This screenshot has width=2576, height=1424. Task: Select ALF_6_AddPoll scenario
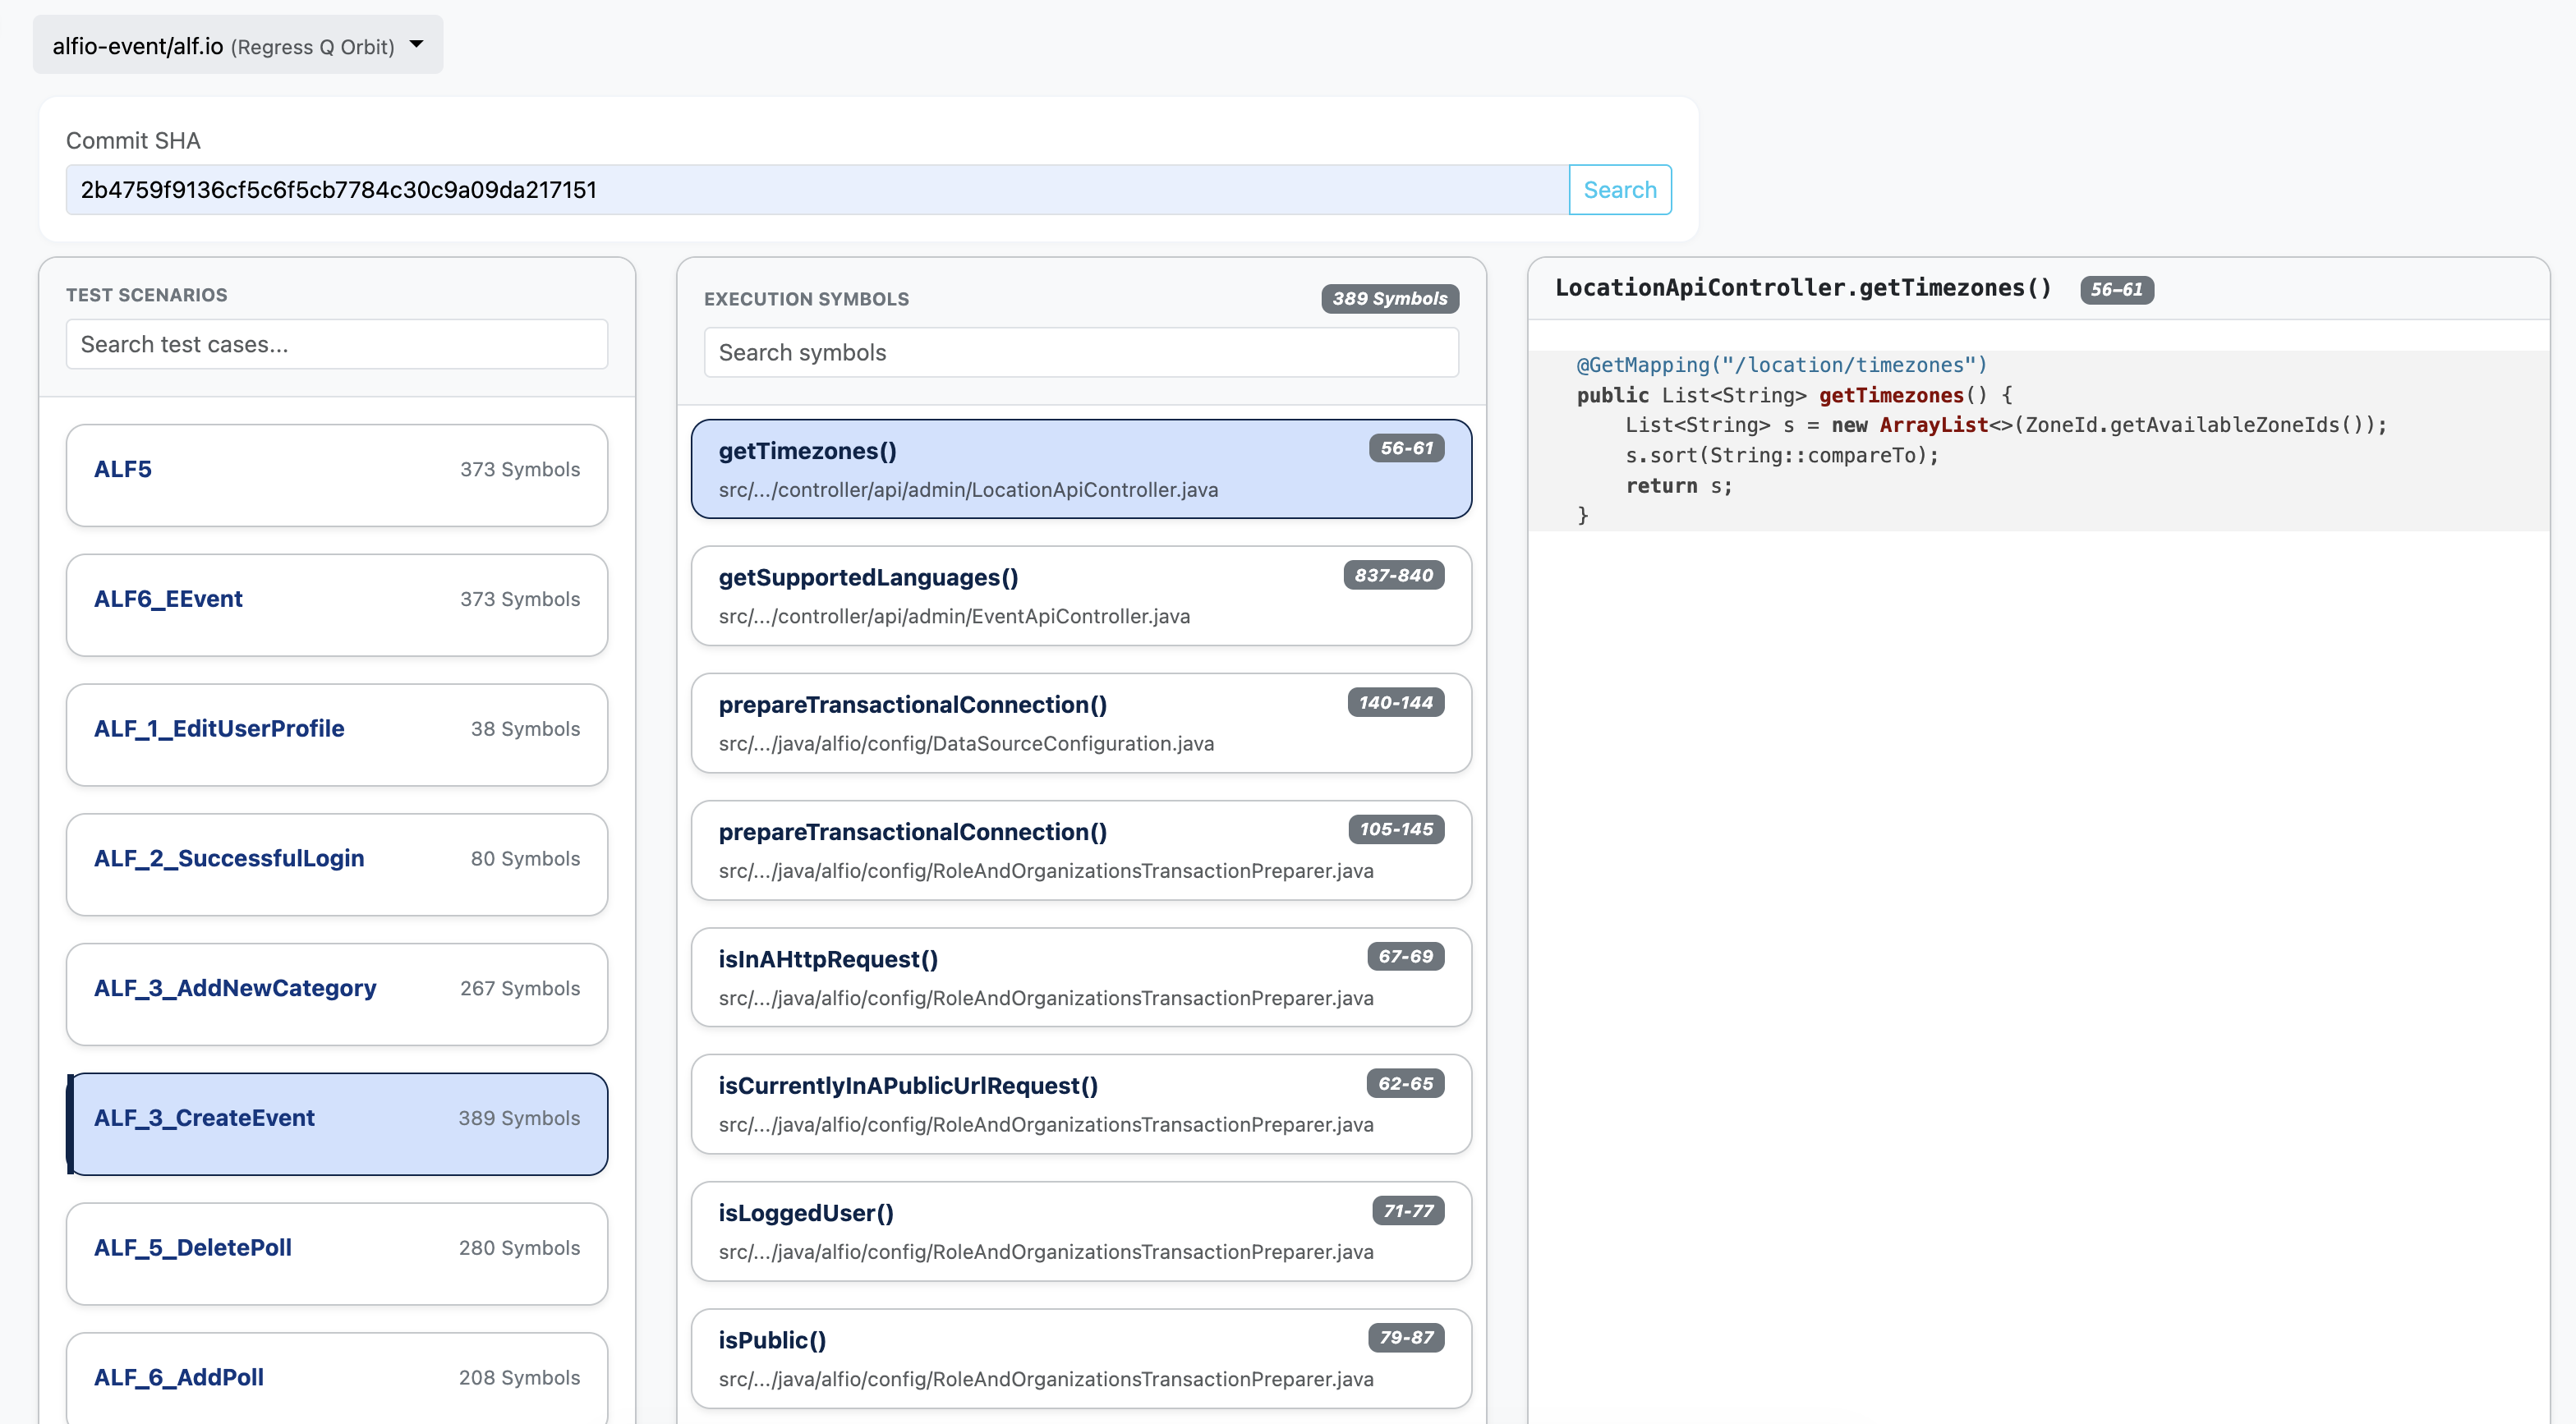coord(337,1378)
